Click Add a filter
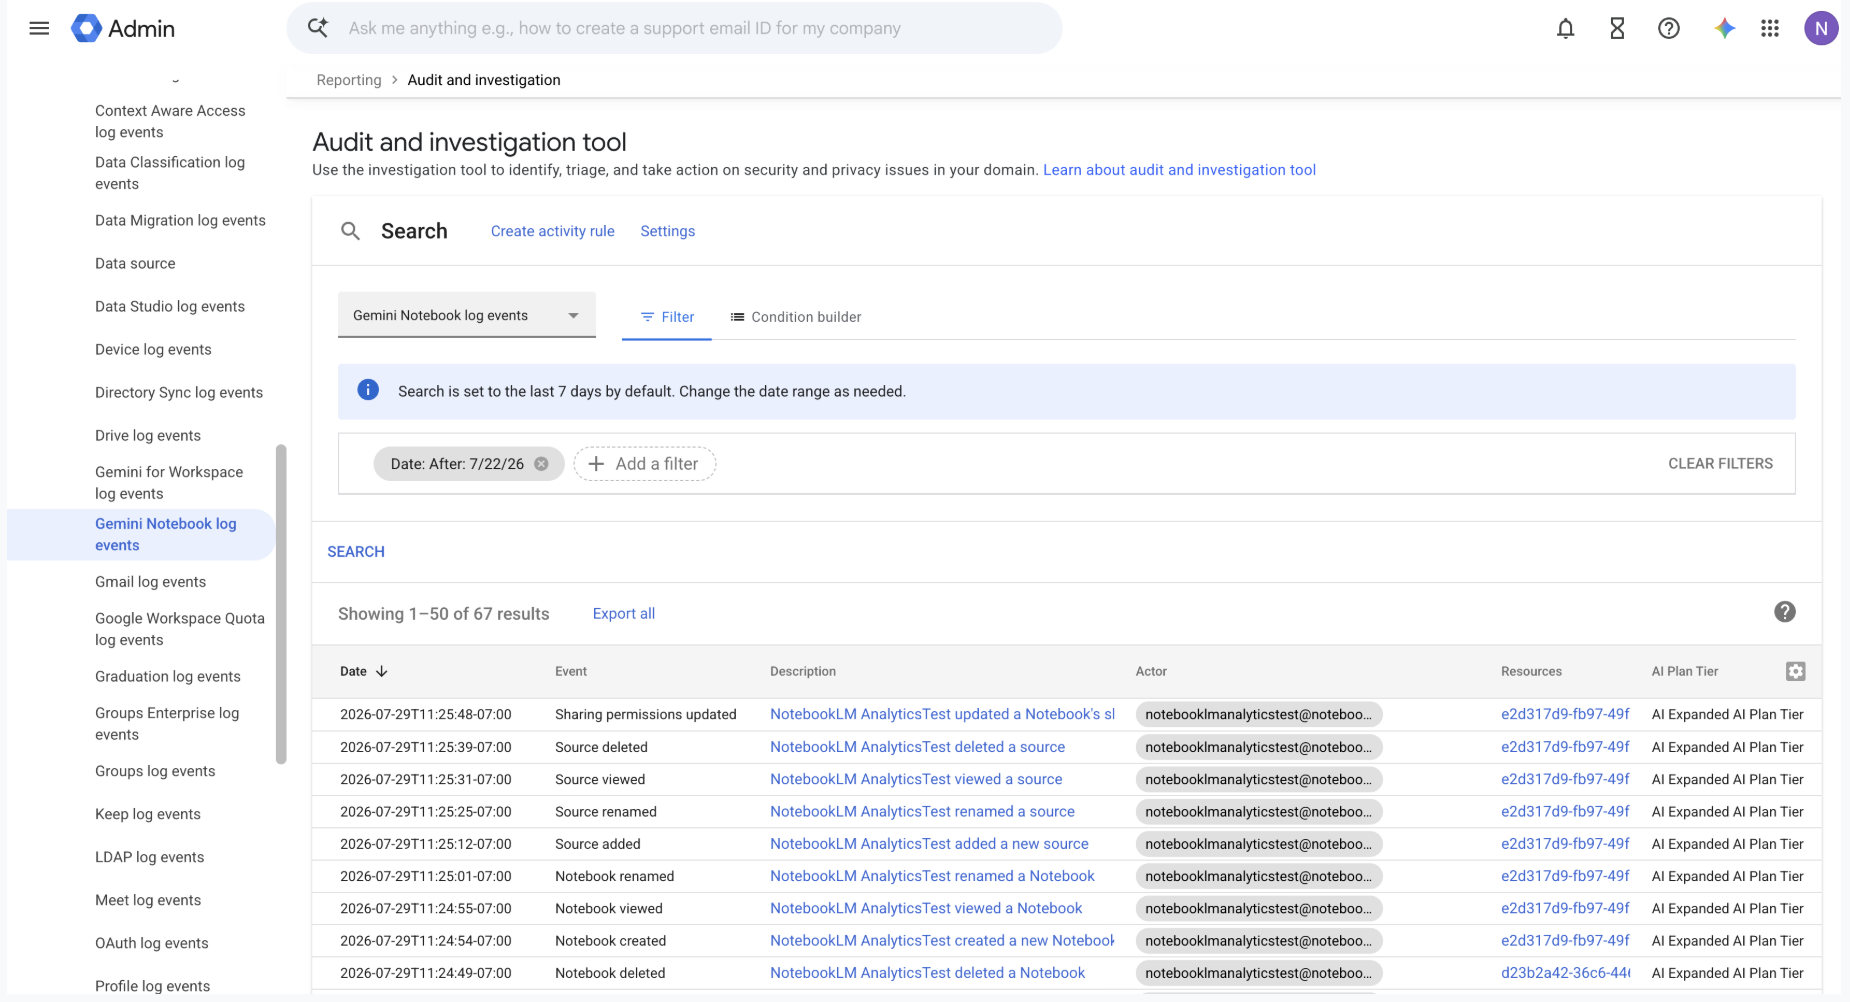Screen dimensions: 1850x1002 click(x=645, y=464)
